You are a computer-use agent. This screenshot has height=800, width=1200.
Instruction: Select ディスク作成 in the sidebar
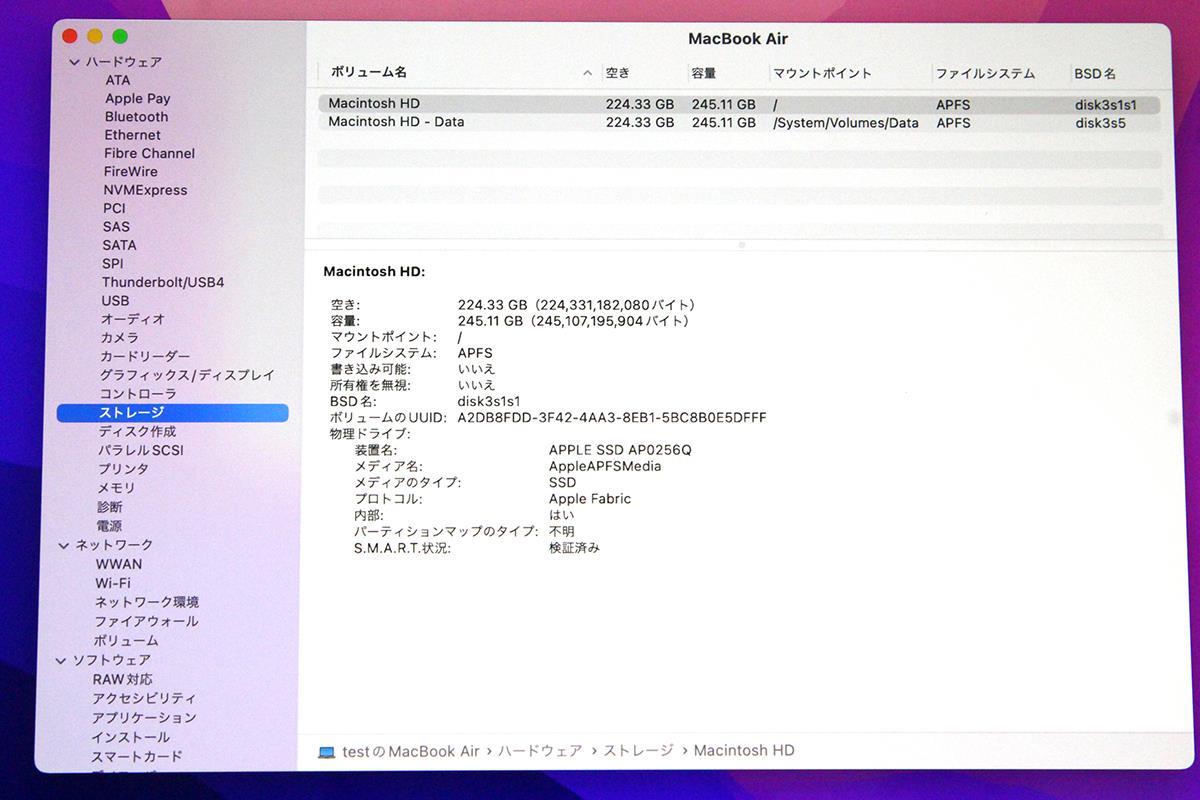[x=137, y=431]
